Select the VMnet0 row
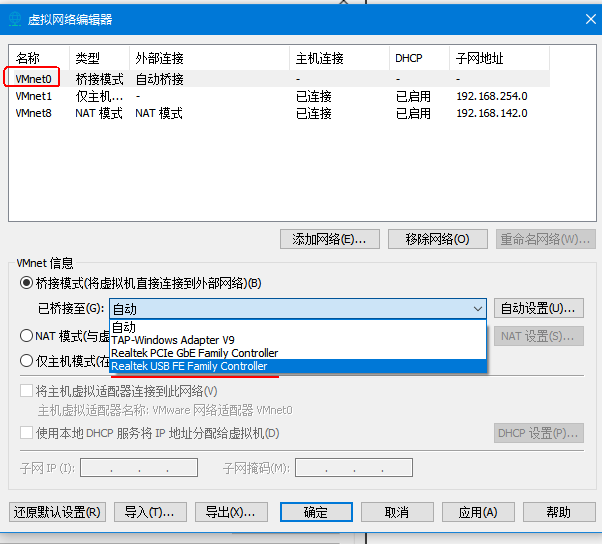This screenshot has width=602, height=544. click(280, 79)
